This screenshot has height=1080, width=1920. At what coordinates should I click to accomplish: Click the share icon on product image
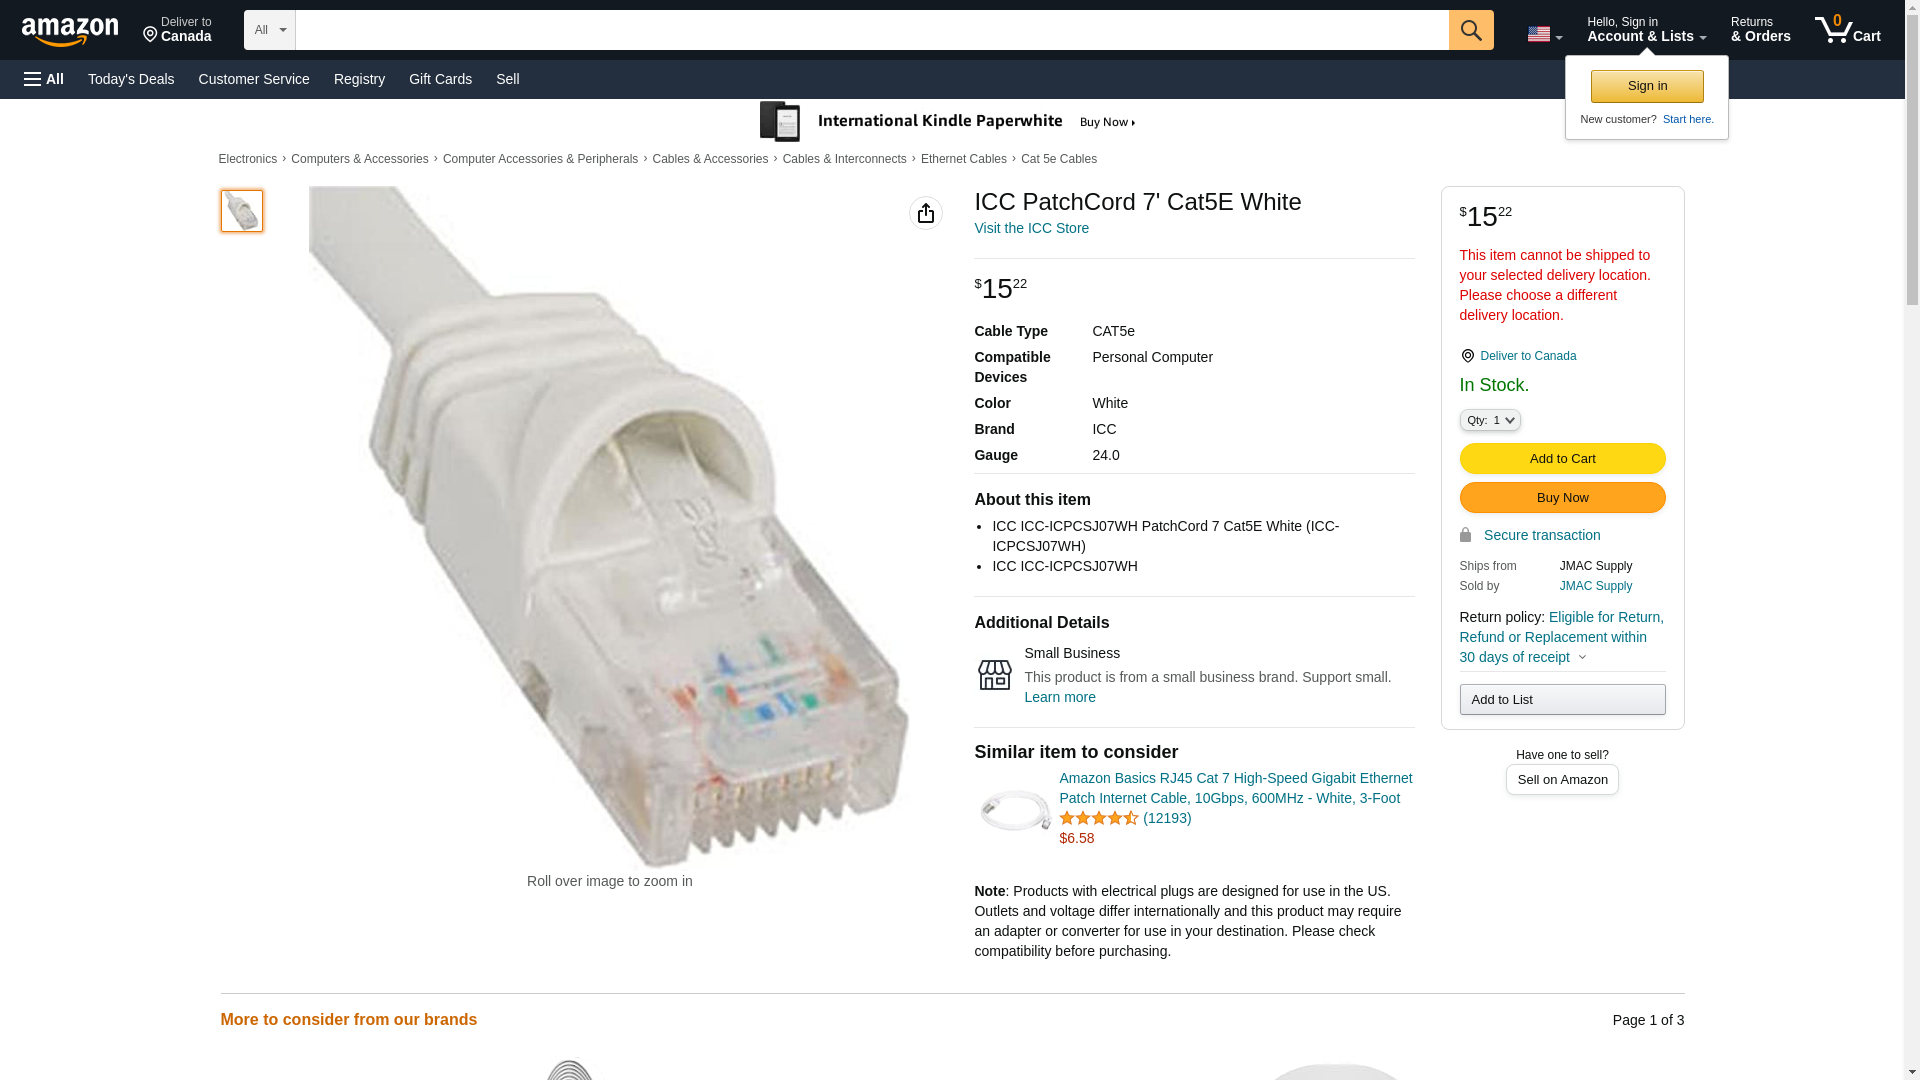point(925,213)
